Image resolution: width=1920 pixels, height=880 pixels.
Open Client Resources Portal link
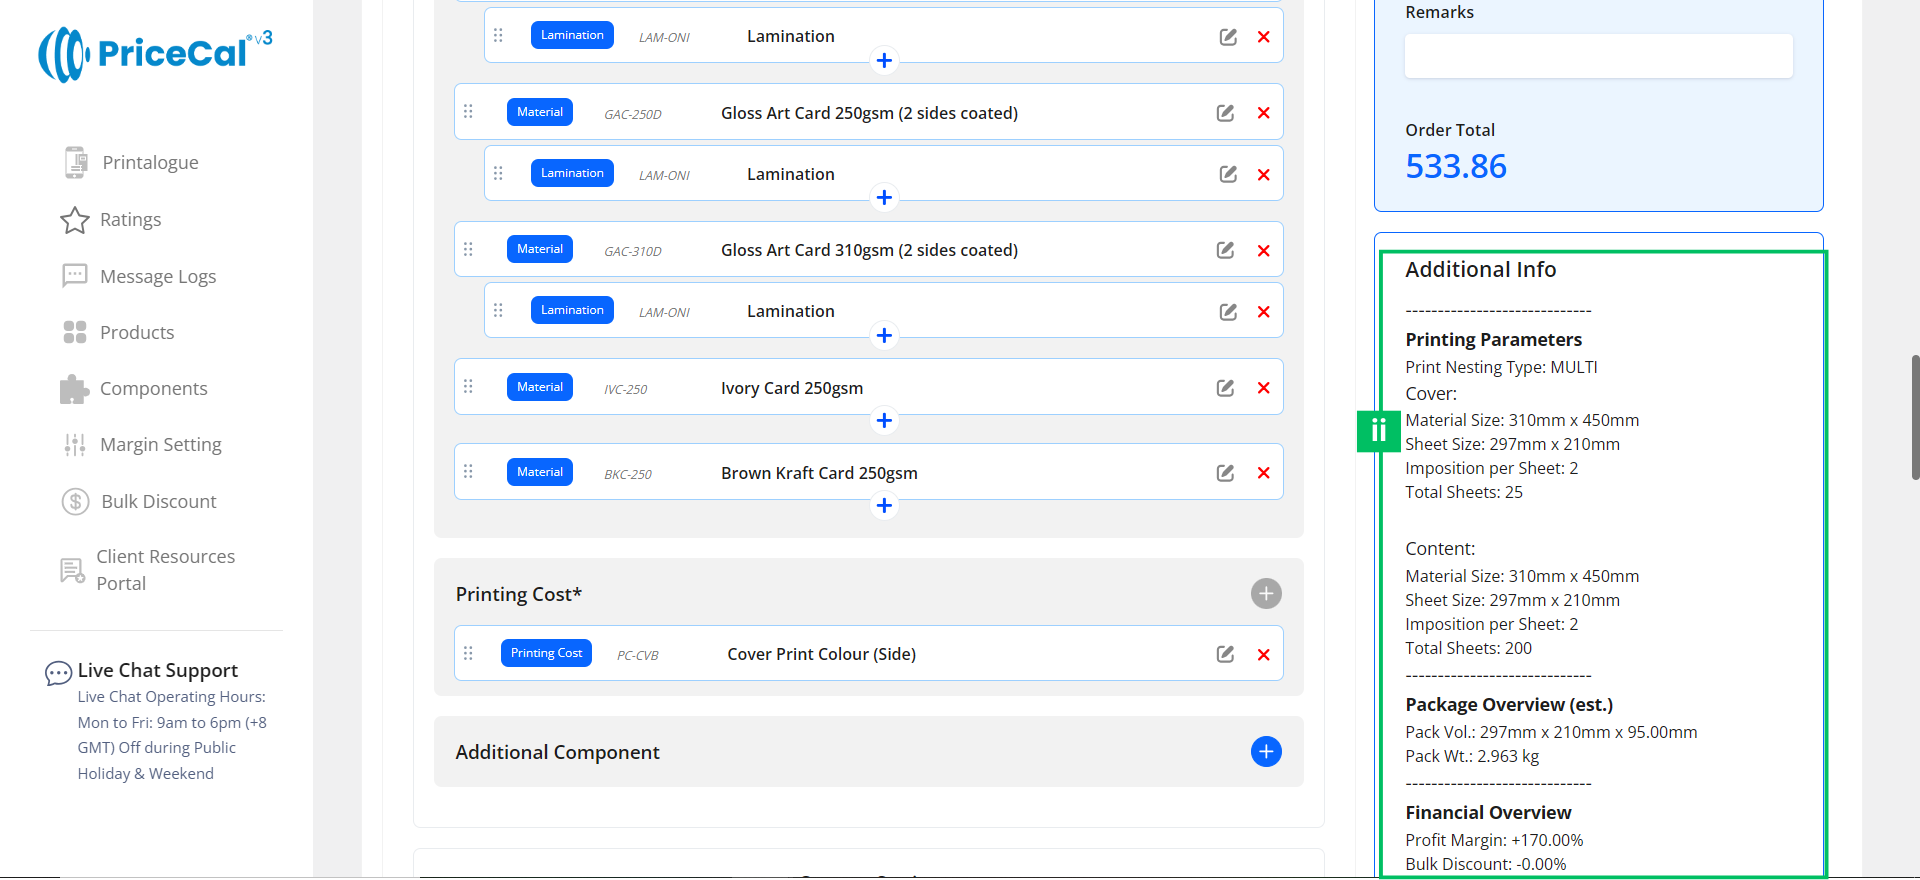(165, 570)
